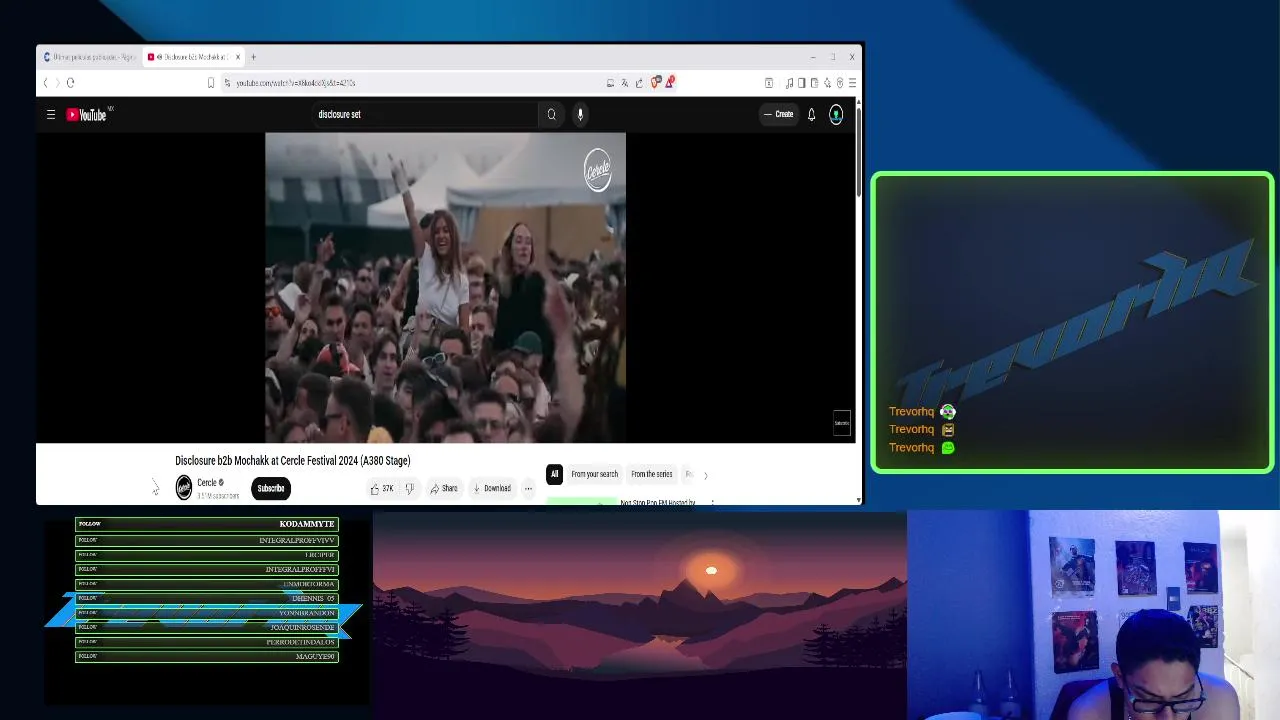Viewport: 1280px width, 720px height.
Task: Open the browser main menu hamburger
Action: point(852,83)
